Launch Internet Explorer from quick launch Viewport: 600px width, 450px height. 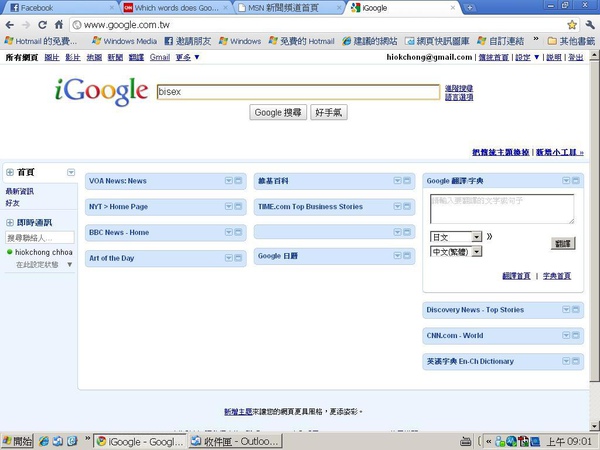(x=44, y=441)
